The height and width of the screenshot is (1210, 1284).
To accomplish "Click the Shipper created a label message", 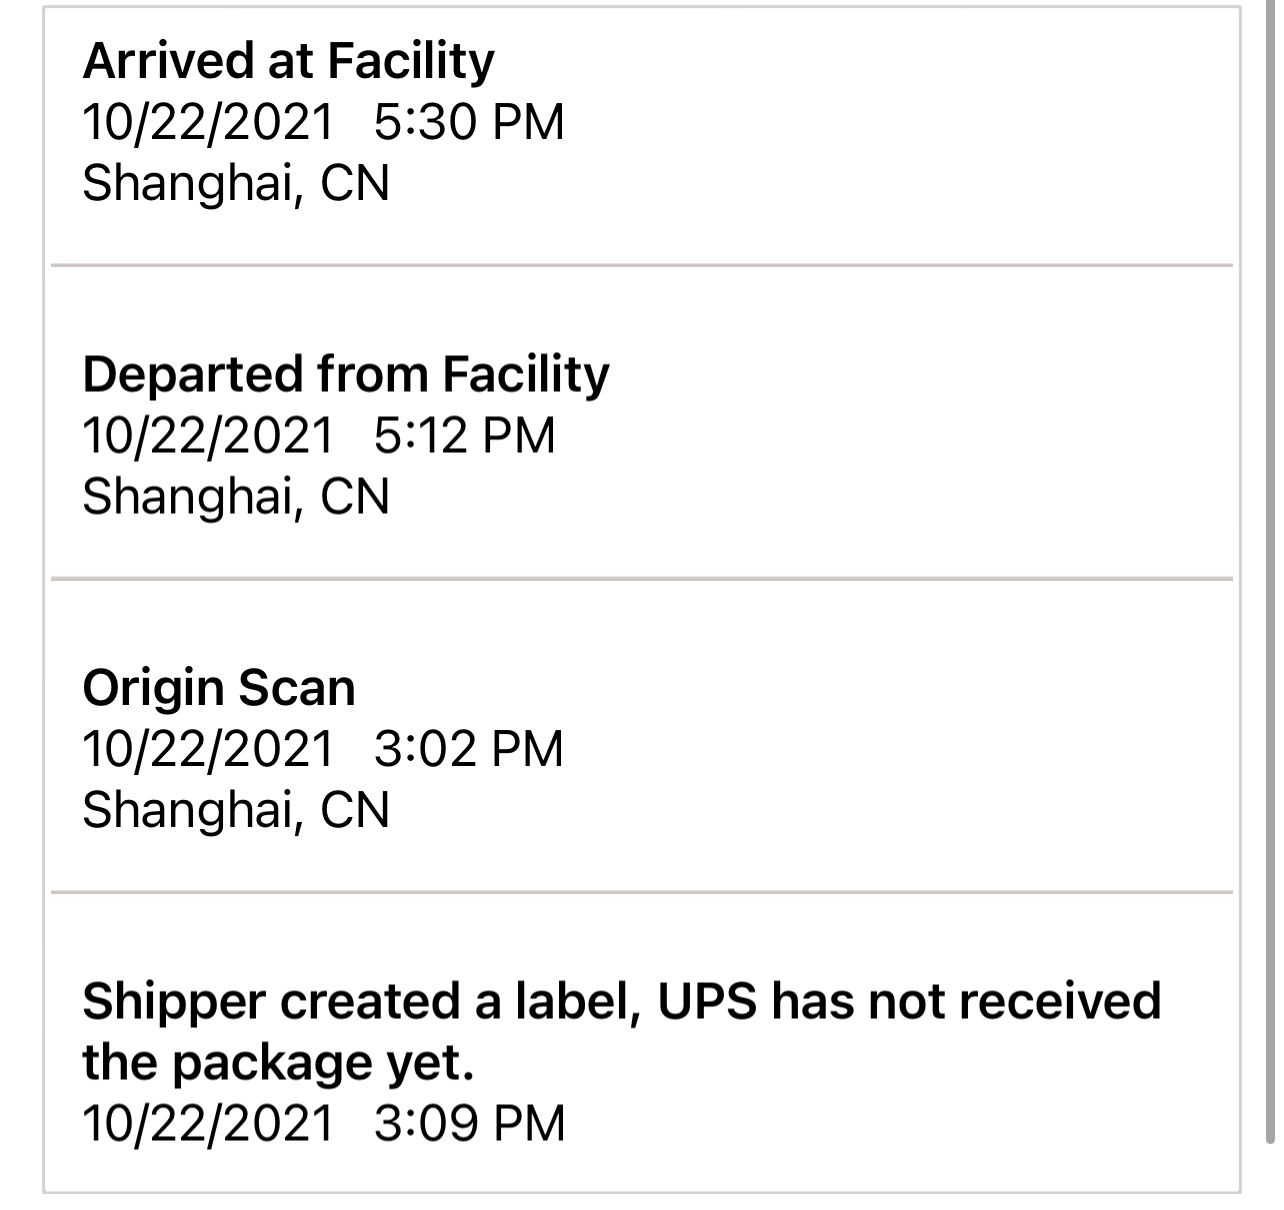I will [620, 1002].
